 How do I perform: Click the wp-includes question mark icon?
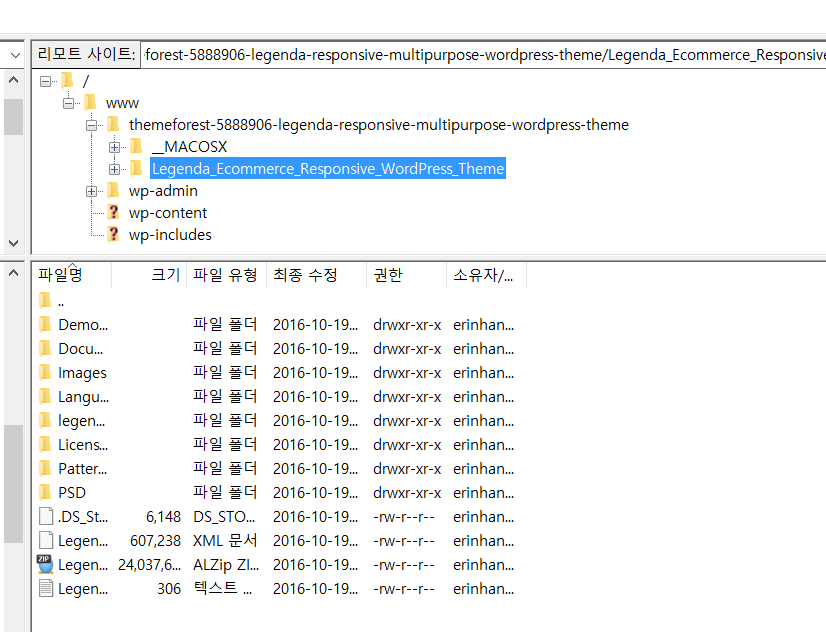[113, 234]
